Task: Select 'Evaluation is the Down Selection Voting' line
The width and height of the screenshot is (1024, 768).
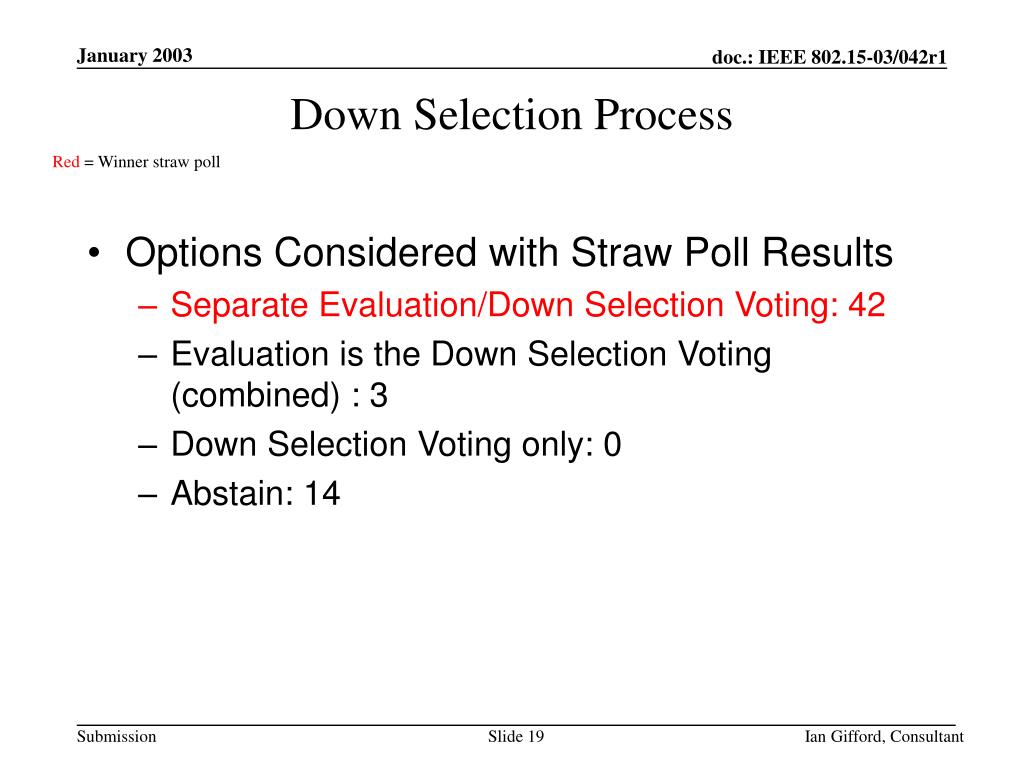Action: pyautogui.click(x=471, y=354)
